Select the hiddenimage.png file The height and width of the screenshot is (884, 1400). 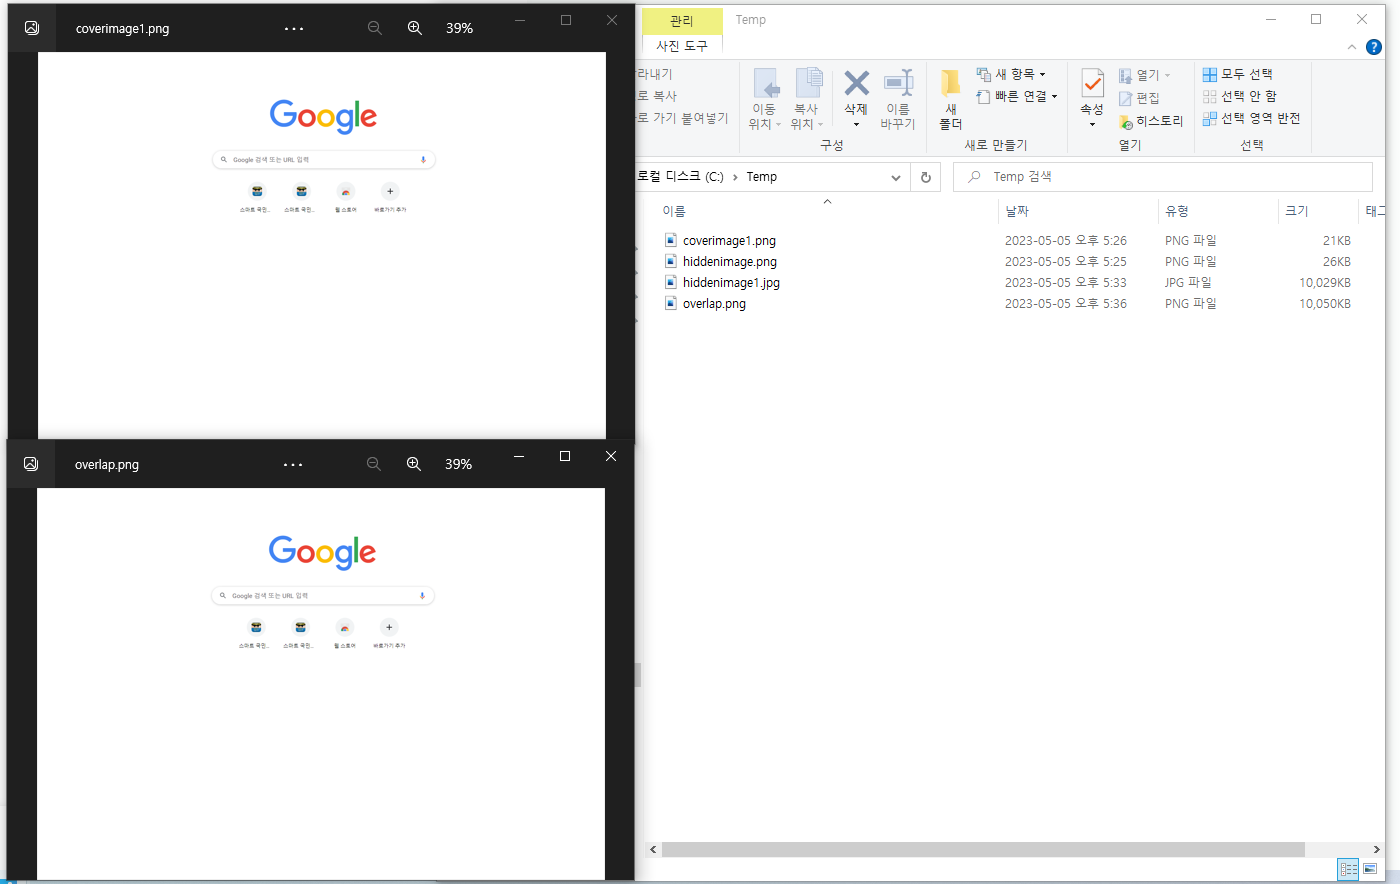click(x=730, y=262)
